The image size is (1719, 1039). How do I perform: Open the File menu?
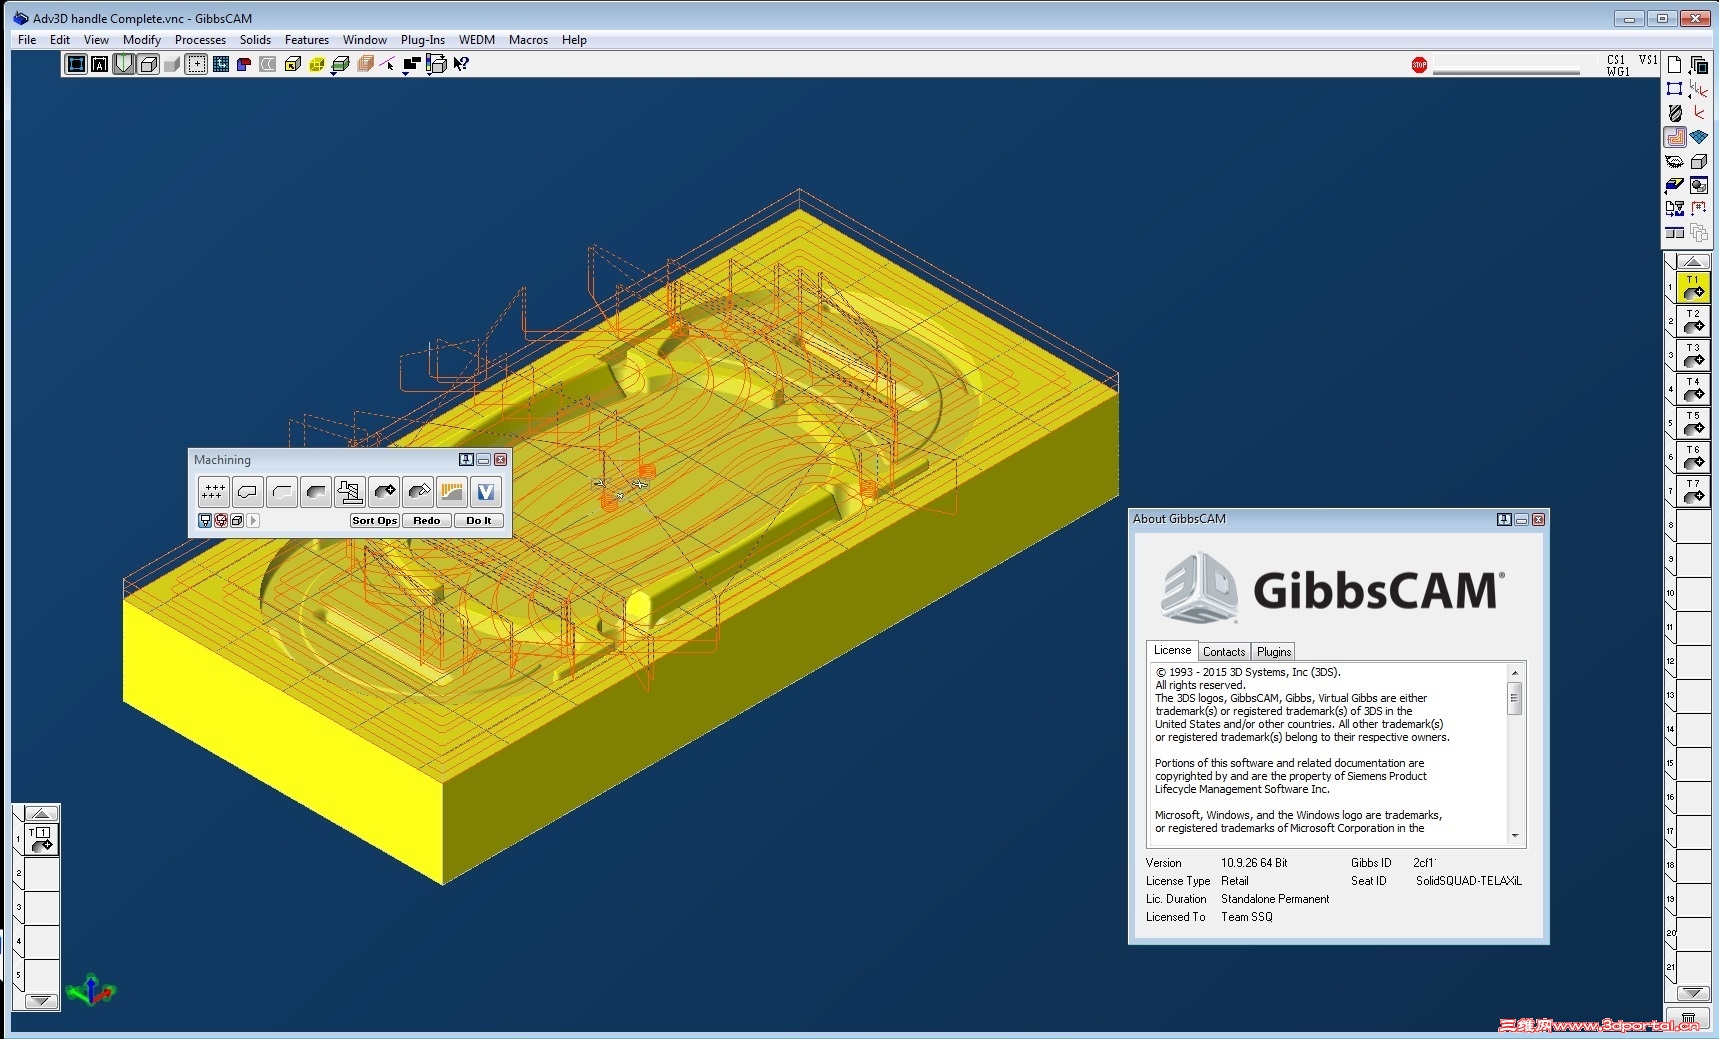[x=27, y=40]
